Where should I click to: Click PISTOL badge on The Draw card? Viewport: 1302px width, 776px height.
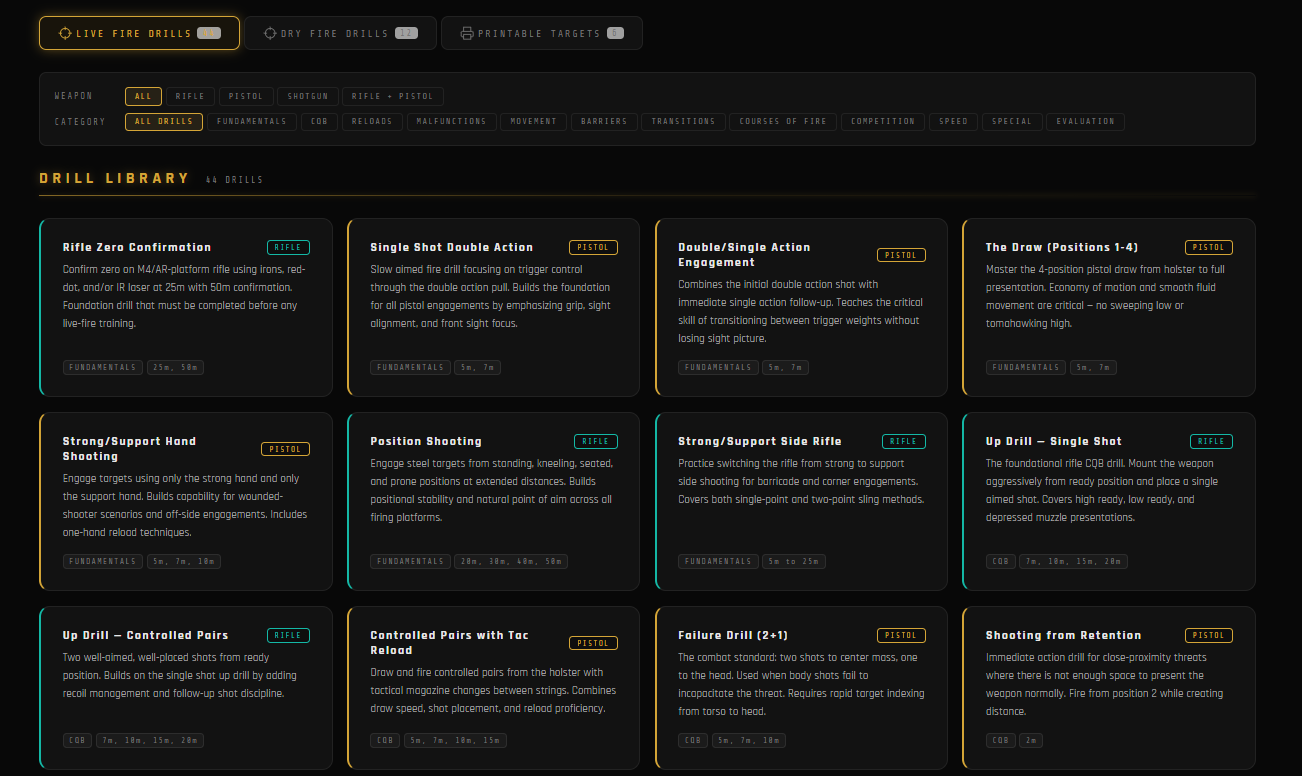1209,247
